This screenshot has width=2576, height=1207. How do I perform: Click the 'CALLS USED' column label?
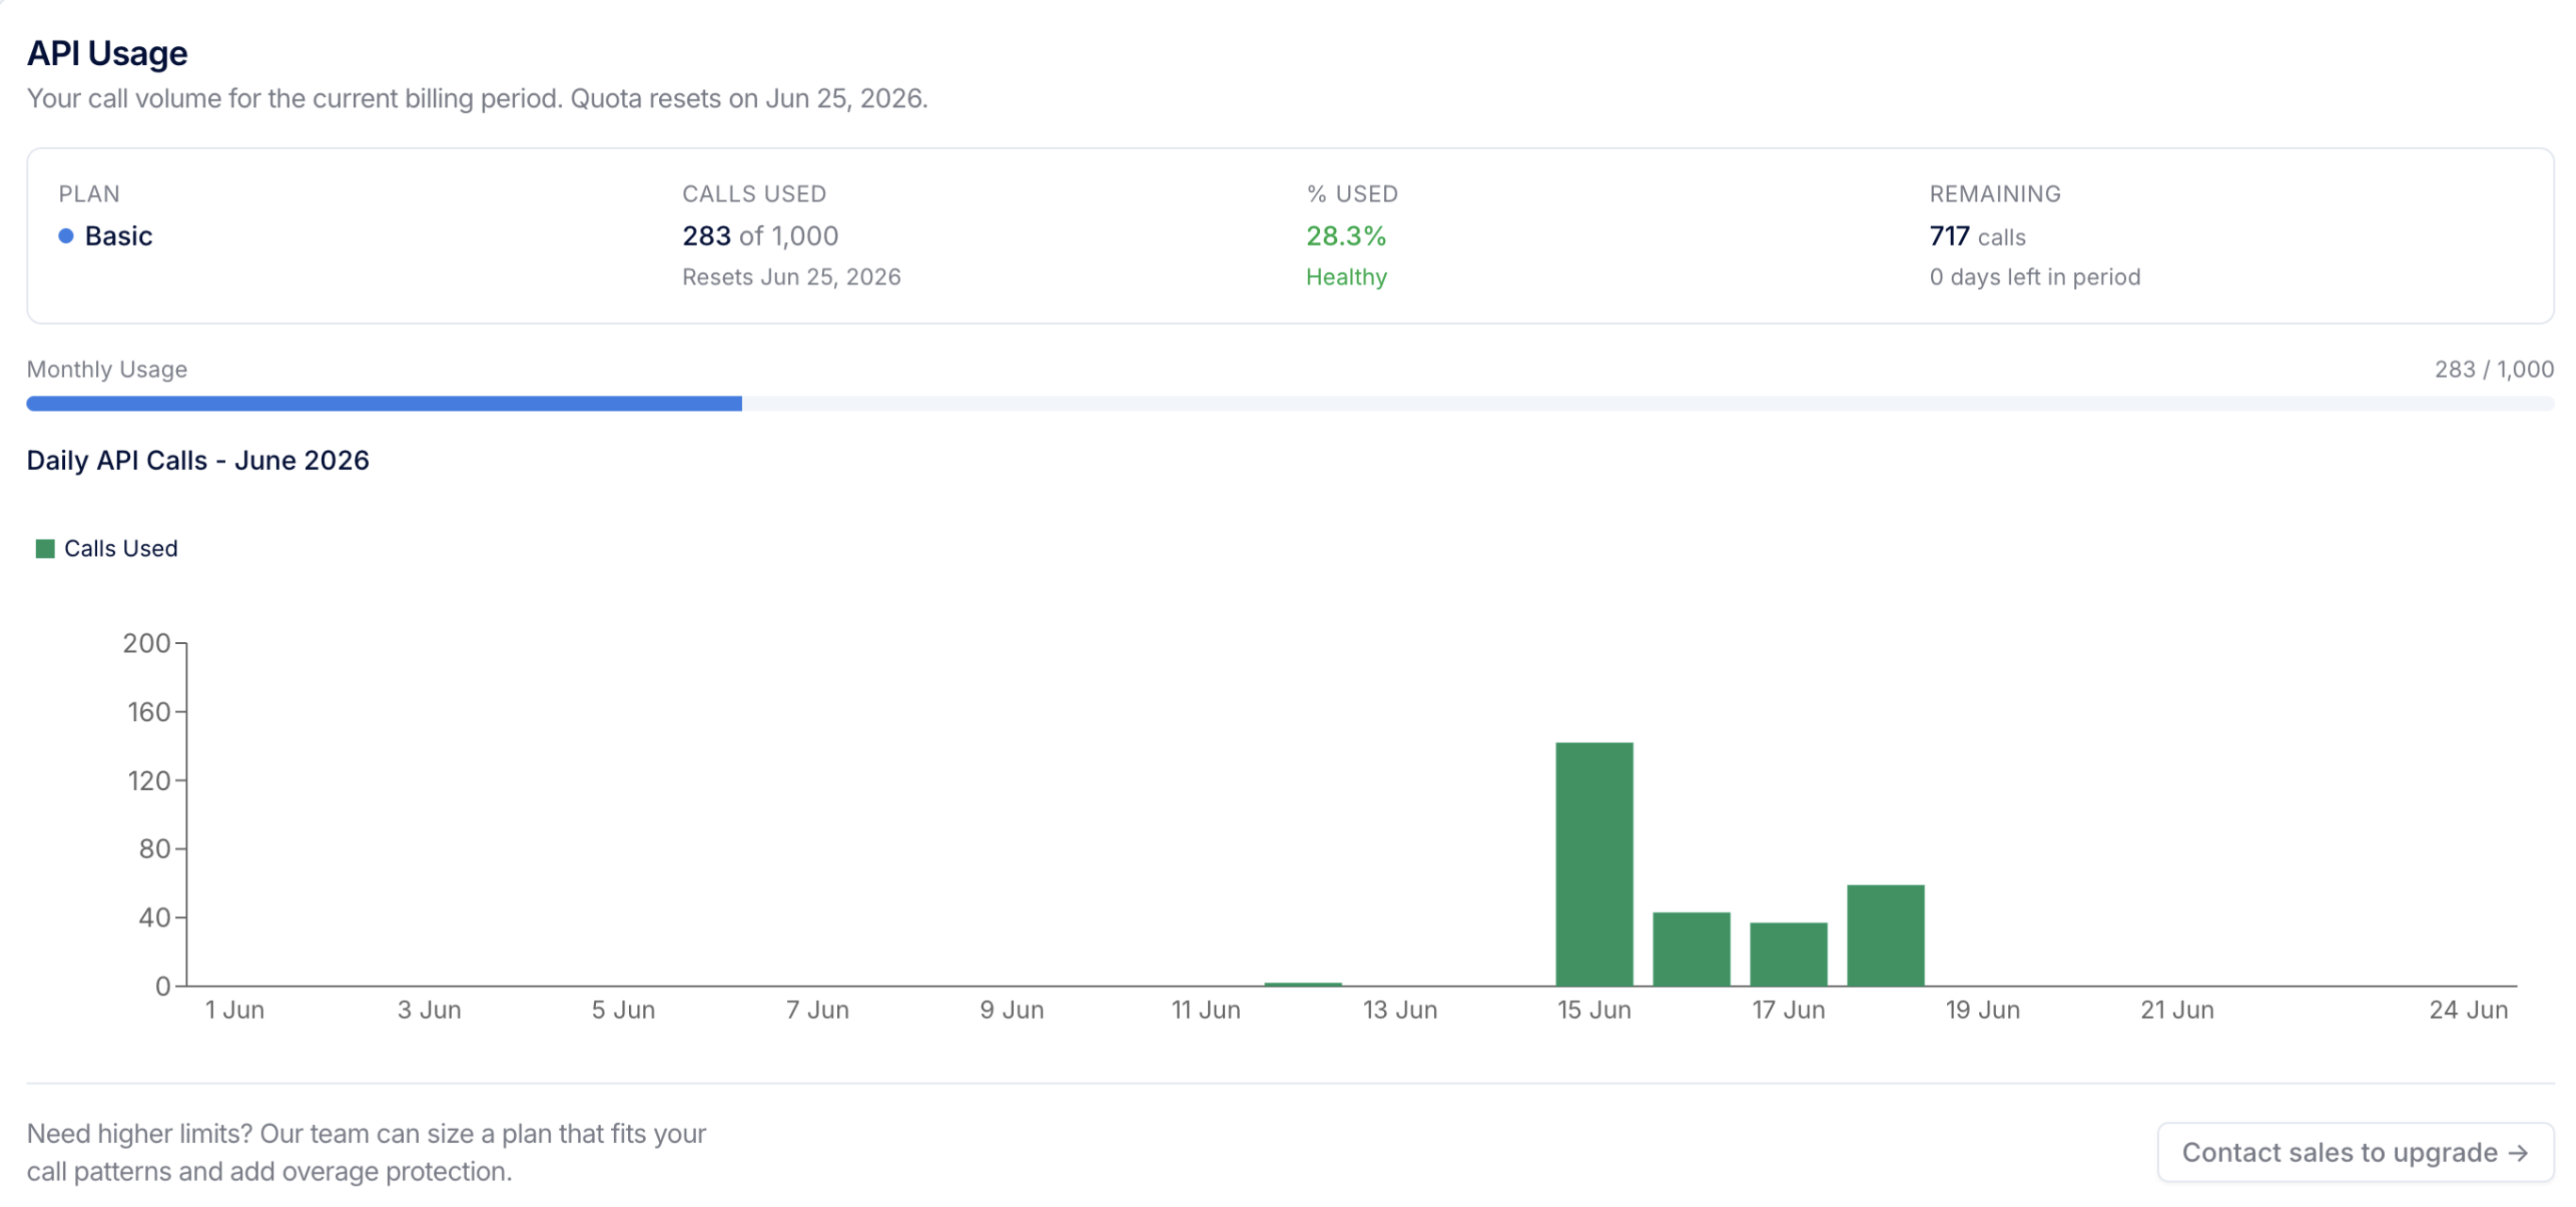(754, 194)
